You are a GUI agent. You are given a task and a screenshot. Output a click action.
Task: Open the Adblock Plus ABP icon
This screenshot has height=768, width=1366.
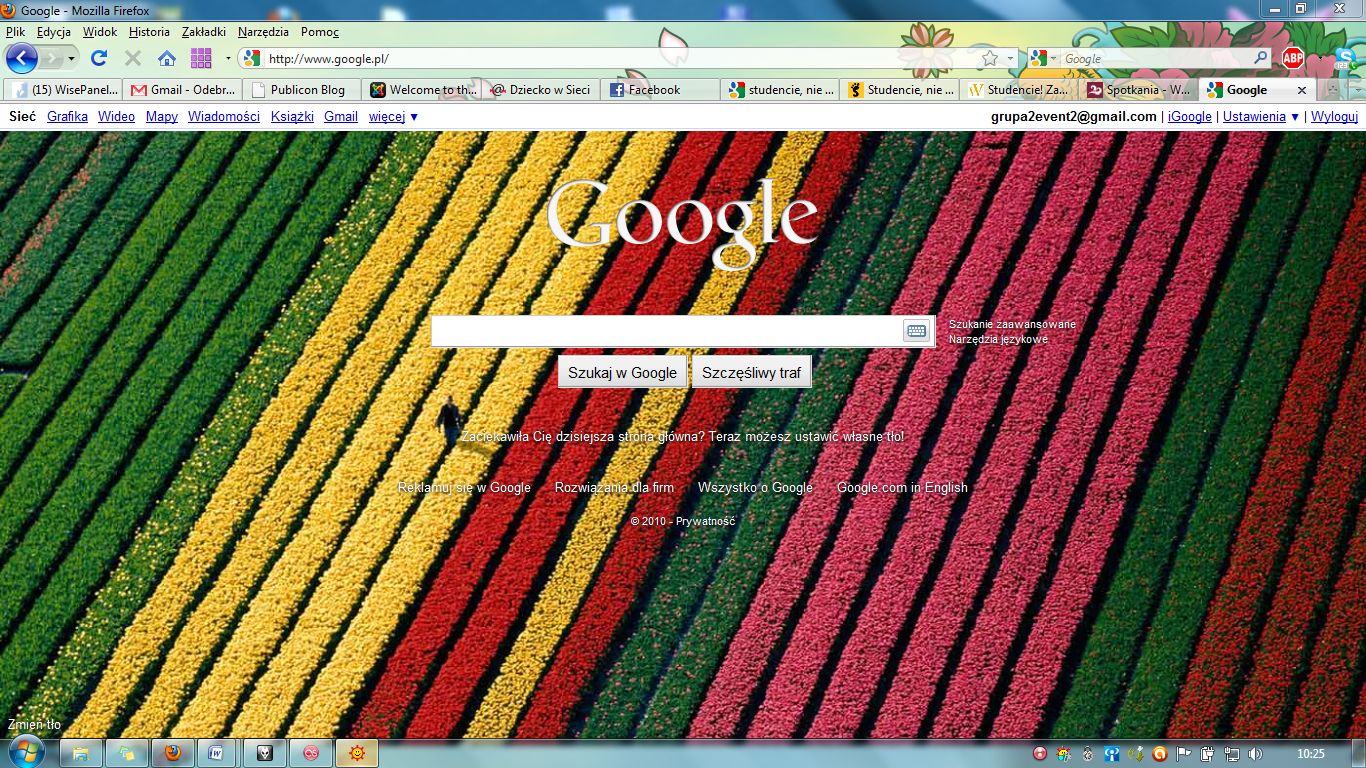coord(1293,58)
